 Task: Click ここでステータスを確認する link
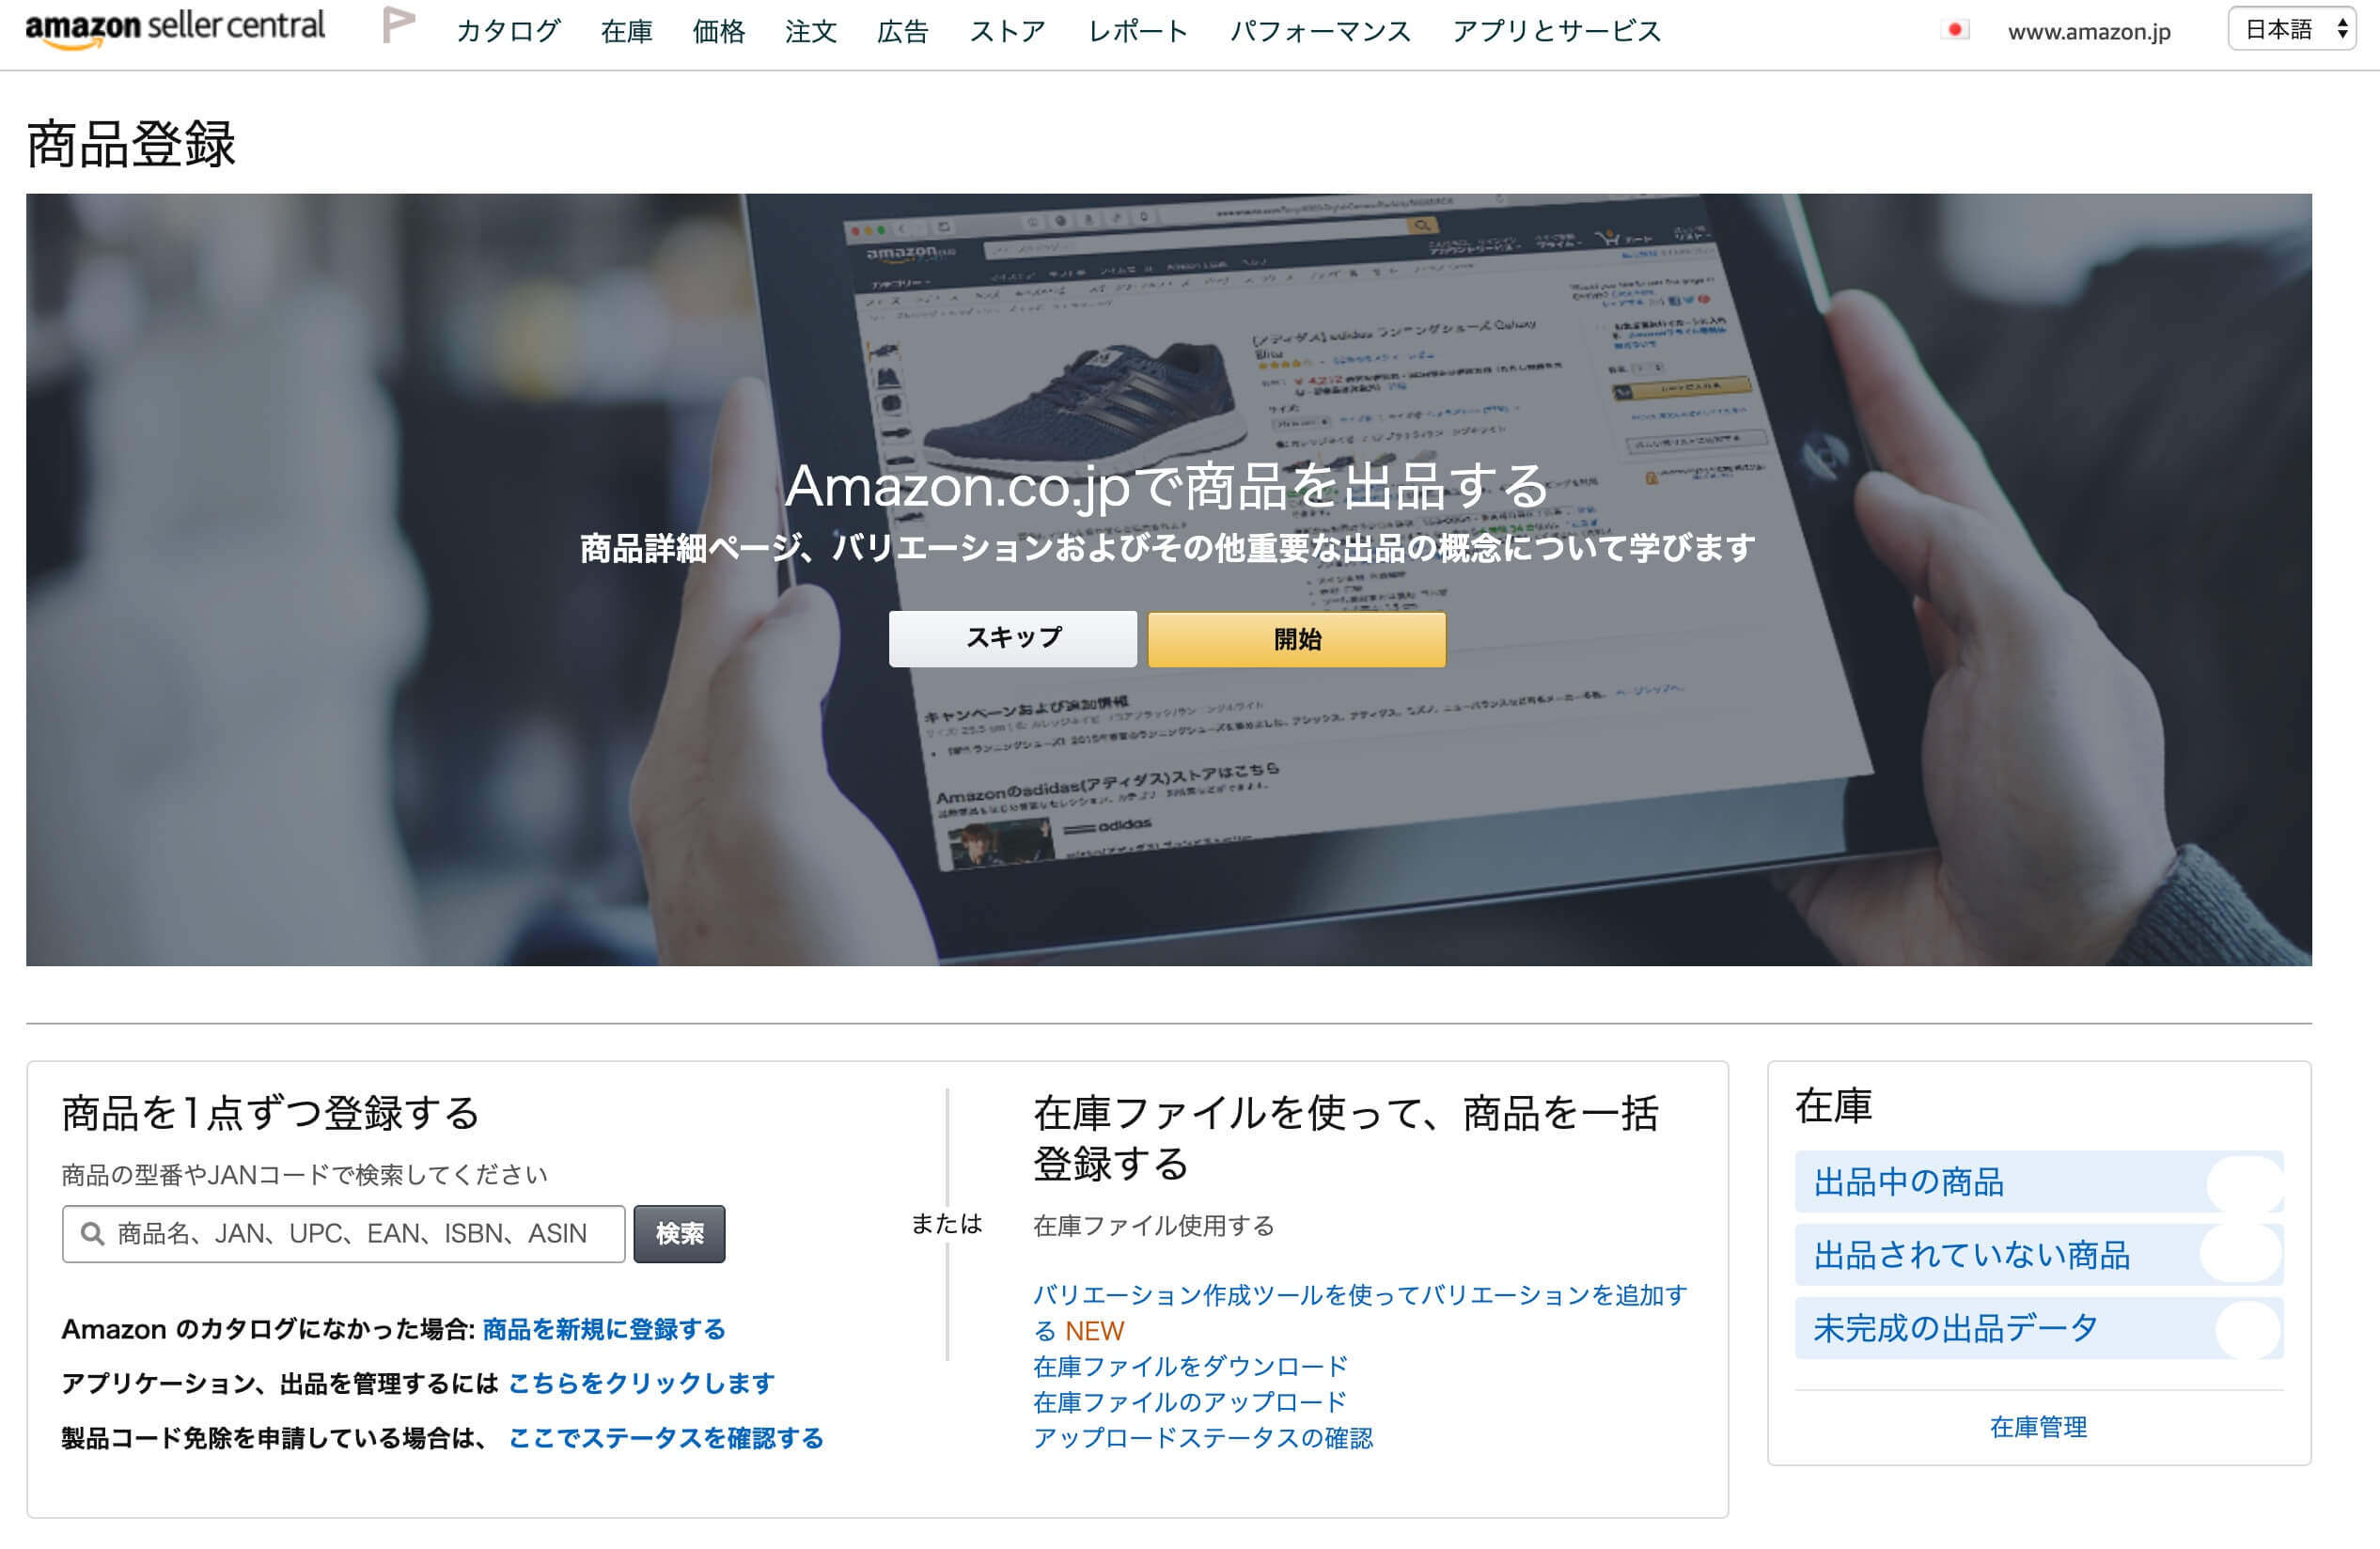(666, 1438)
